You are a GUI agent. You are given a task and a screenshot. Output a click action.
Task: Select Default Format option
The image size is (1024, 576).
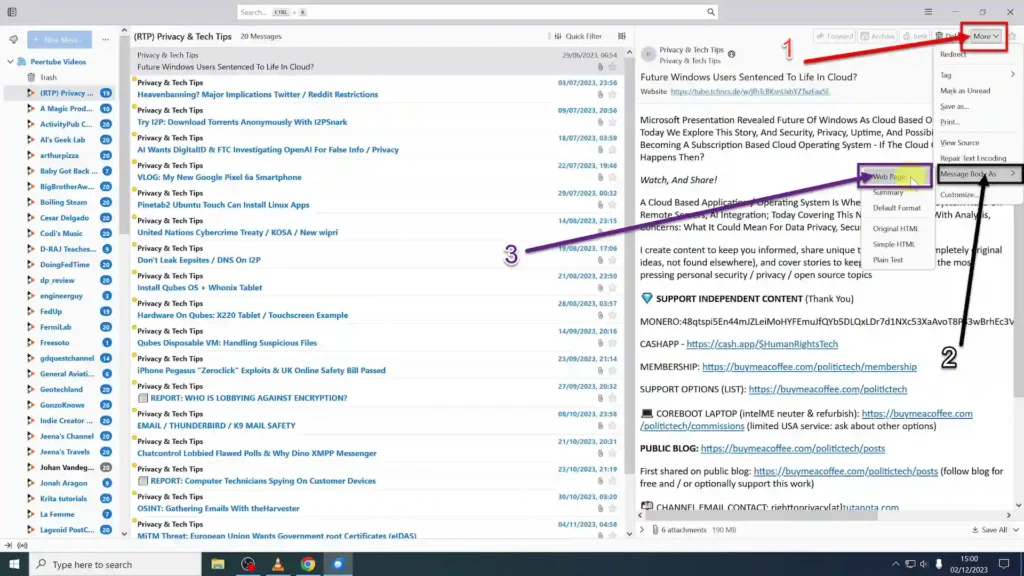click(x=897, y=208)
